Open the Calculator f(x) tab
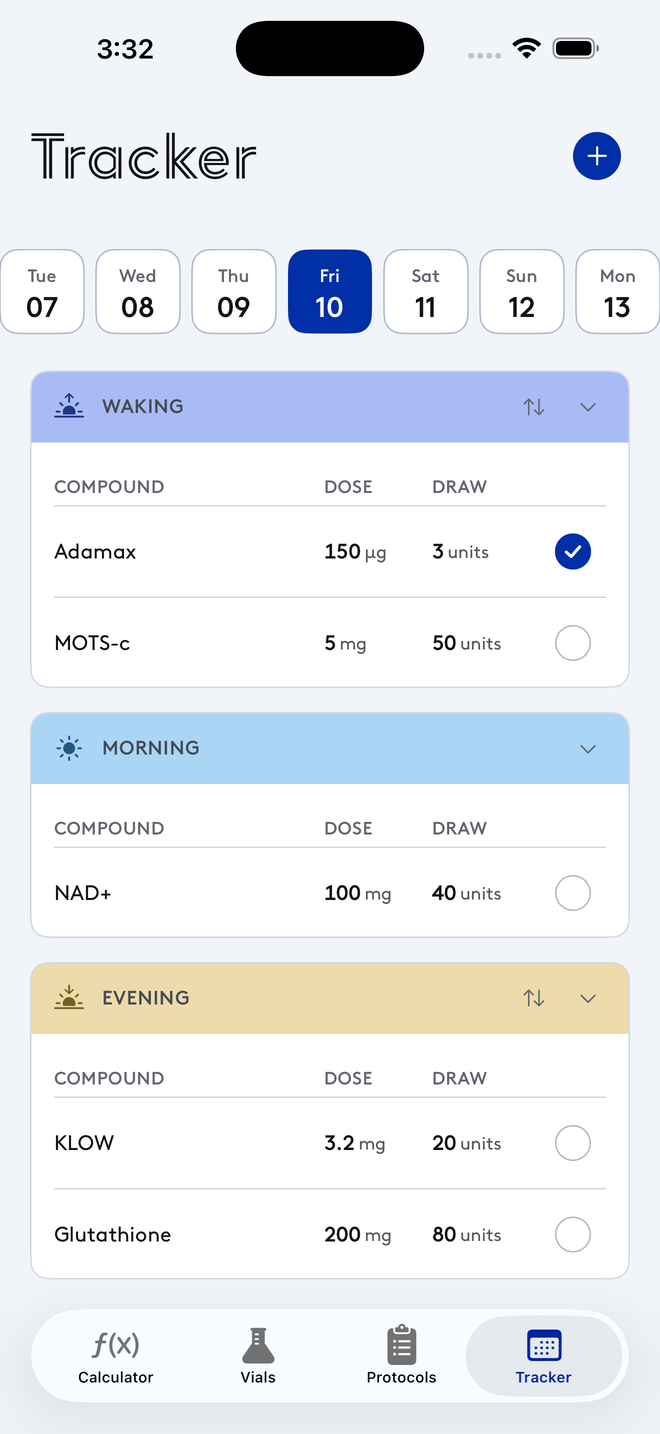 (116, 1355)
